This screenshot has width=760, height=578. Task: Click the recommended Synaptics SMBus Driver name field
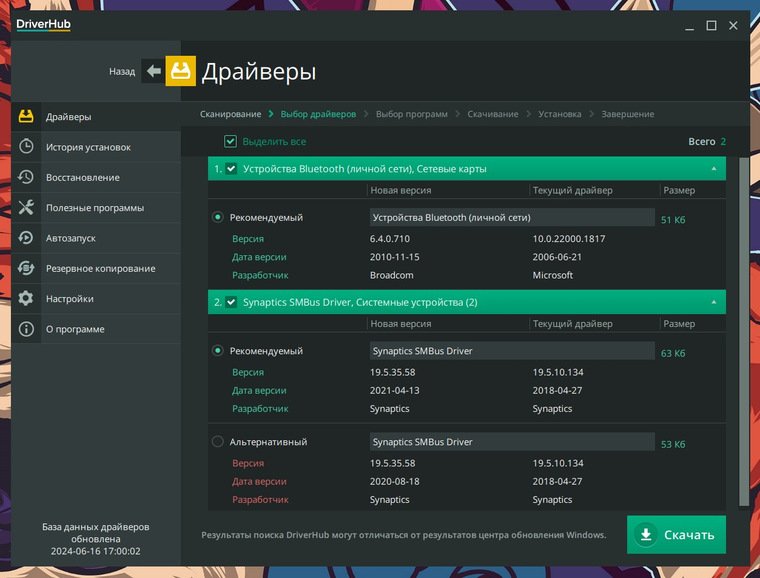512,351
